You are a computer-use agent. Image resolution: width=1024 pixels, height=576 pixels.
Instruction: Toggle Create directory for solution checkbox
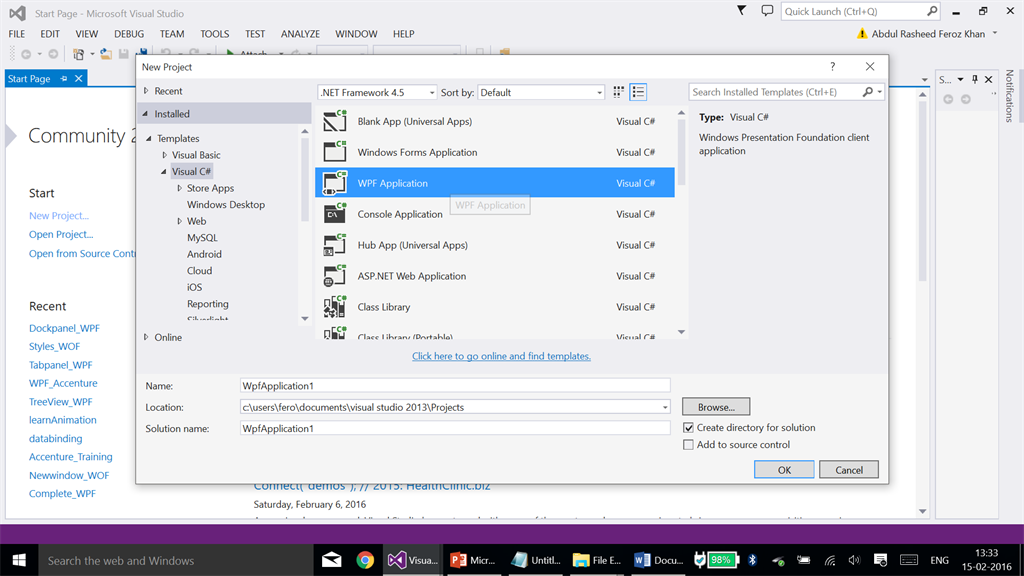click(688, 428)
